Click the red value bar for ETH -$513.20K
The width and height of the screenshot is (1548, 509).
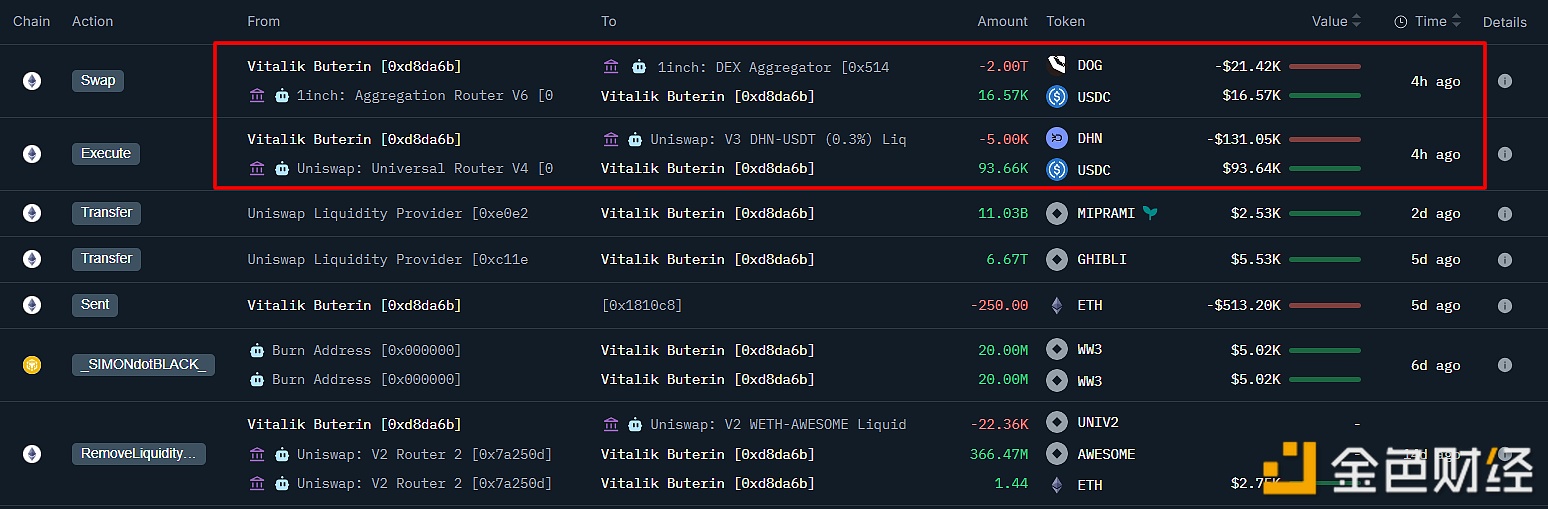coord(1324,305)
